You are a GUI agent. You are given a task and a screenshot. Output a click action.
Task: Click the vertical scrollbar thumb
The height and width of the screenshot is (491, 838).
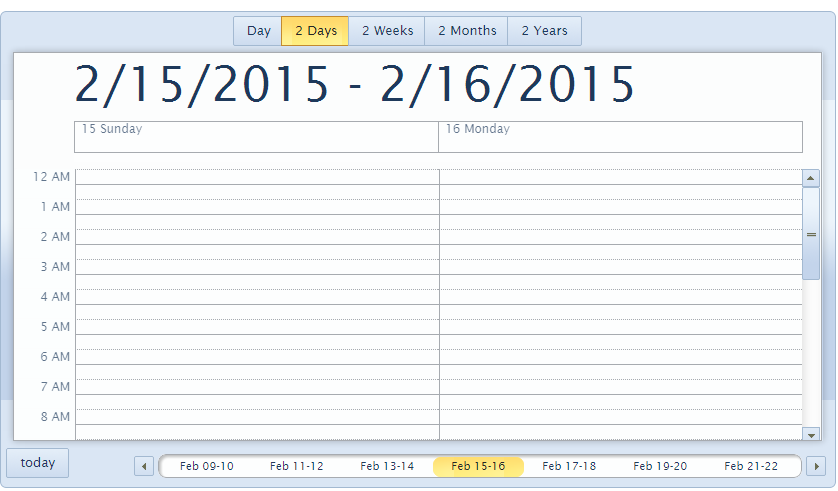coord(811,234)
